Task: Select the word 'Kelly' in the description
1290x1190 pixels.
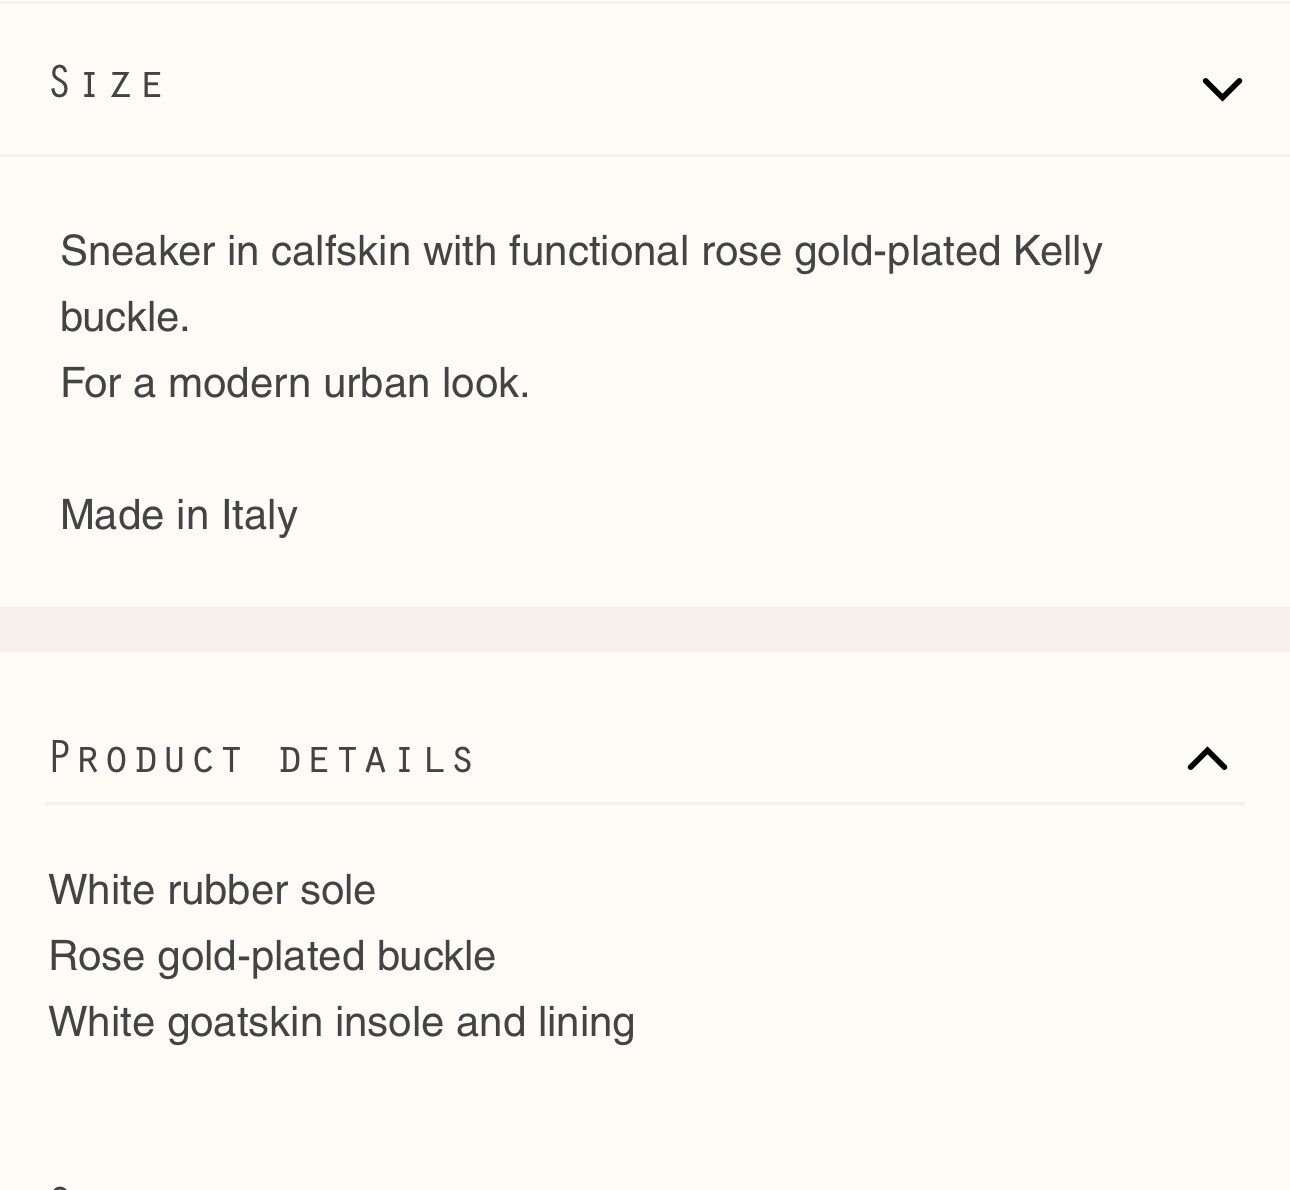Action: pos(1058,252)
